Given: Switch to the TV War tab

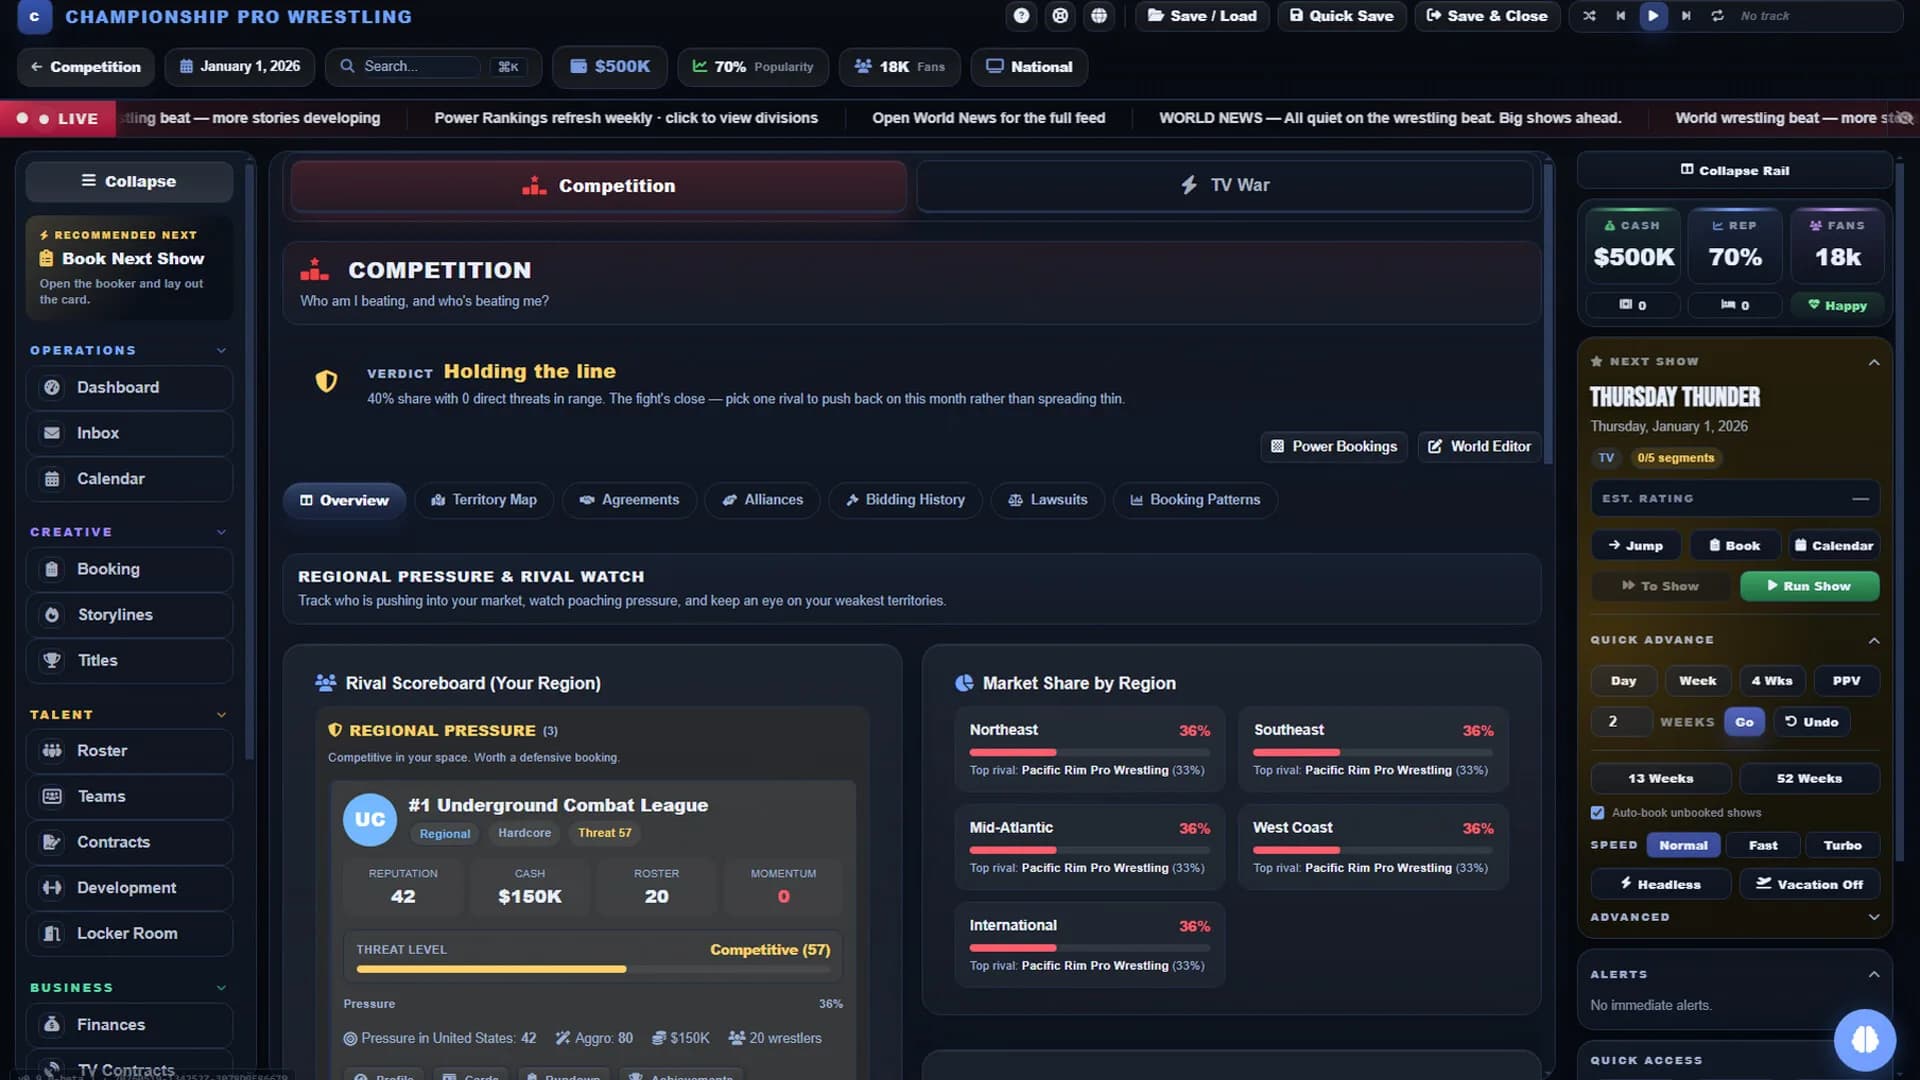Looking at the screenshot, I should pyautogui.click(x=1225, y=186).
